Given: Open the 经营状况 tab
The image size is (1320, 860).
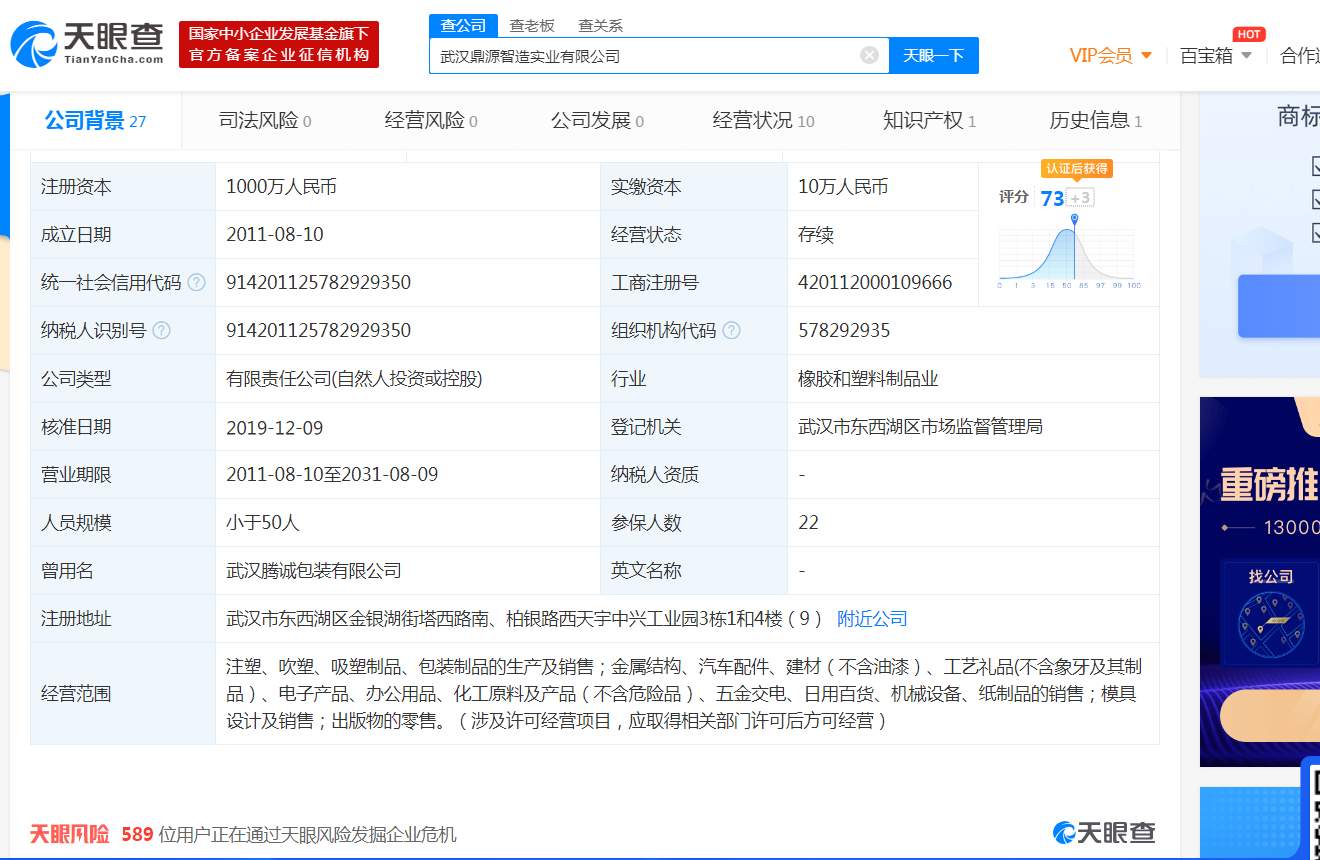Looking at the screenshot, I should [763, 121].
